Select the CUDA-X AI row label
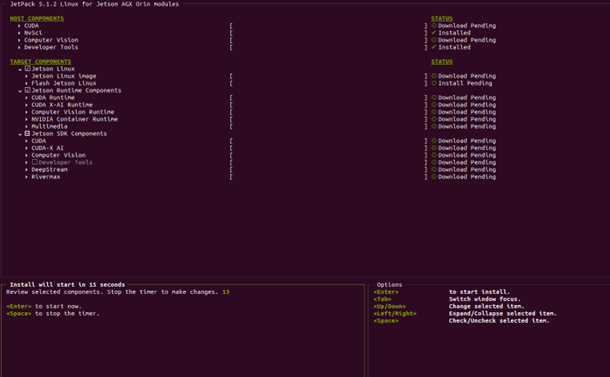The width and height of the screenshot is (610, 377). [x=47, y=148]
